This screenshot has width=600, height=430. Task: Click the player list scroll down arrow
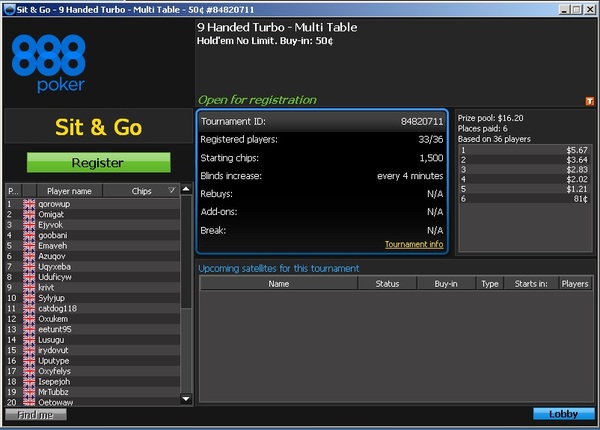click(x=186, y=399)
